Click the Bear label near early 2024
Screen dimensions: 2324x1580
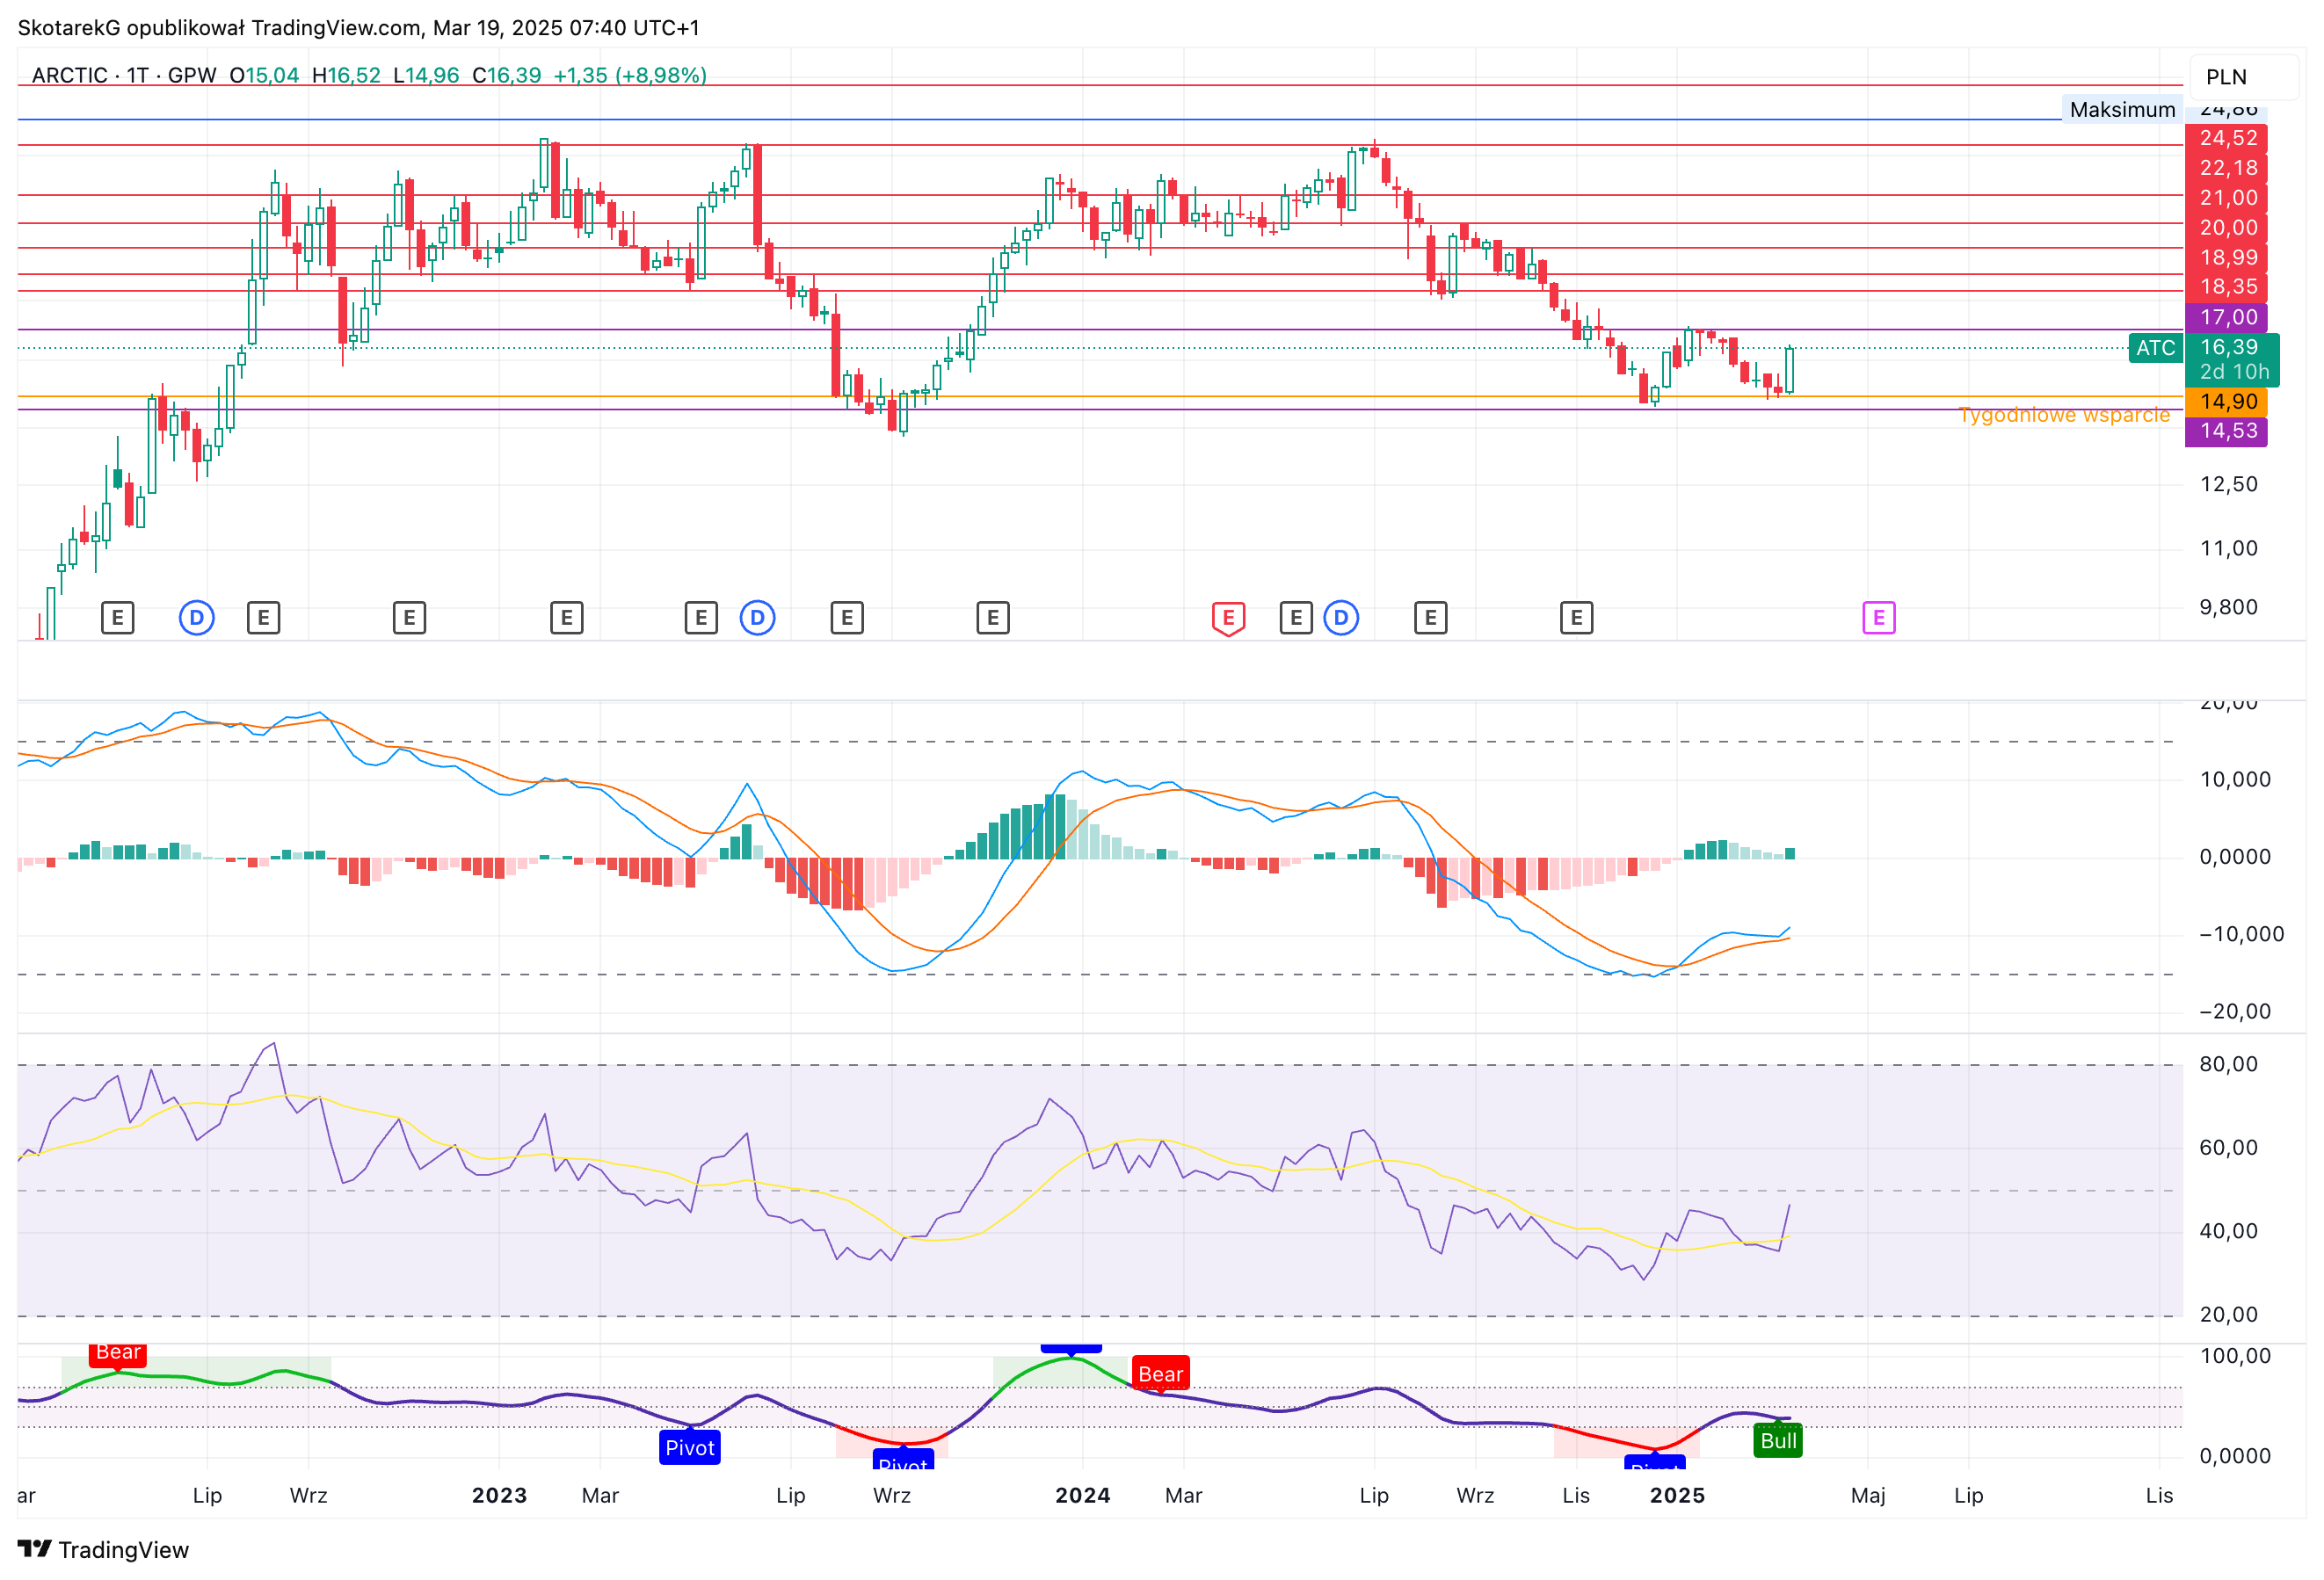pyautogui.click(x=1160, y=1374)
